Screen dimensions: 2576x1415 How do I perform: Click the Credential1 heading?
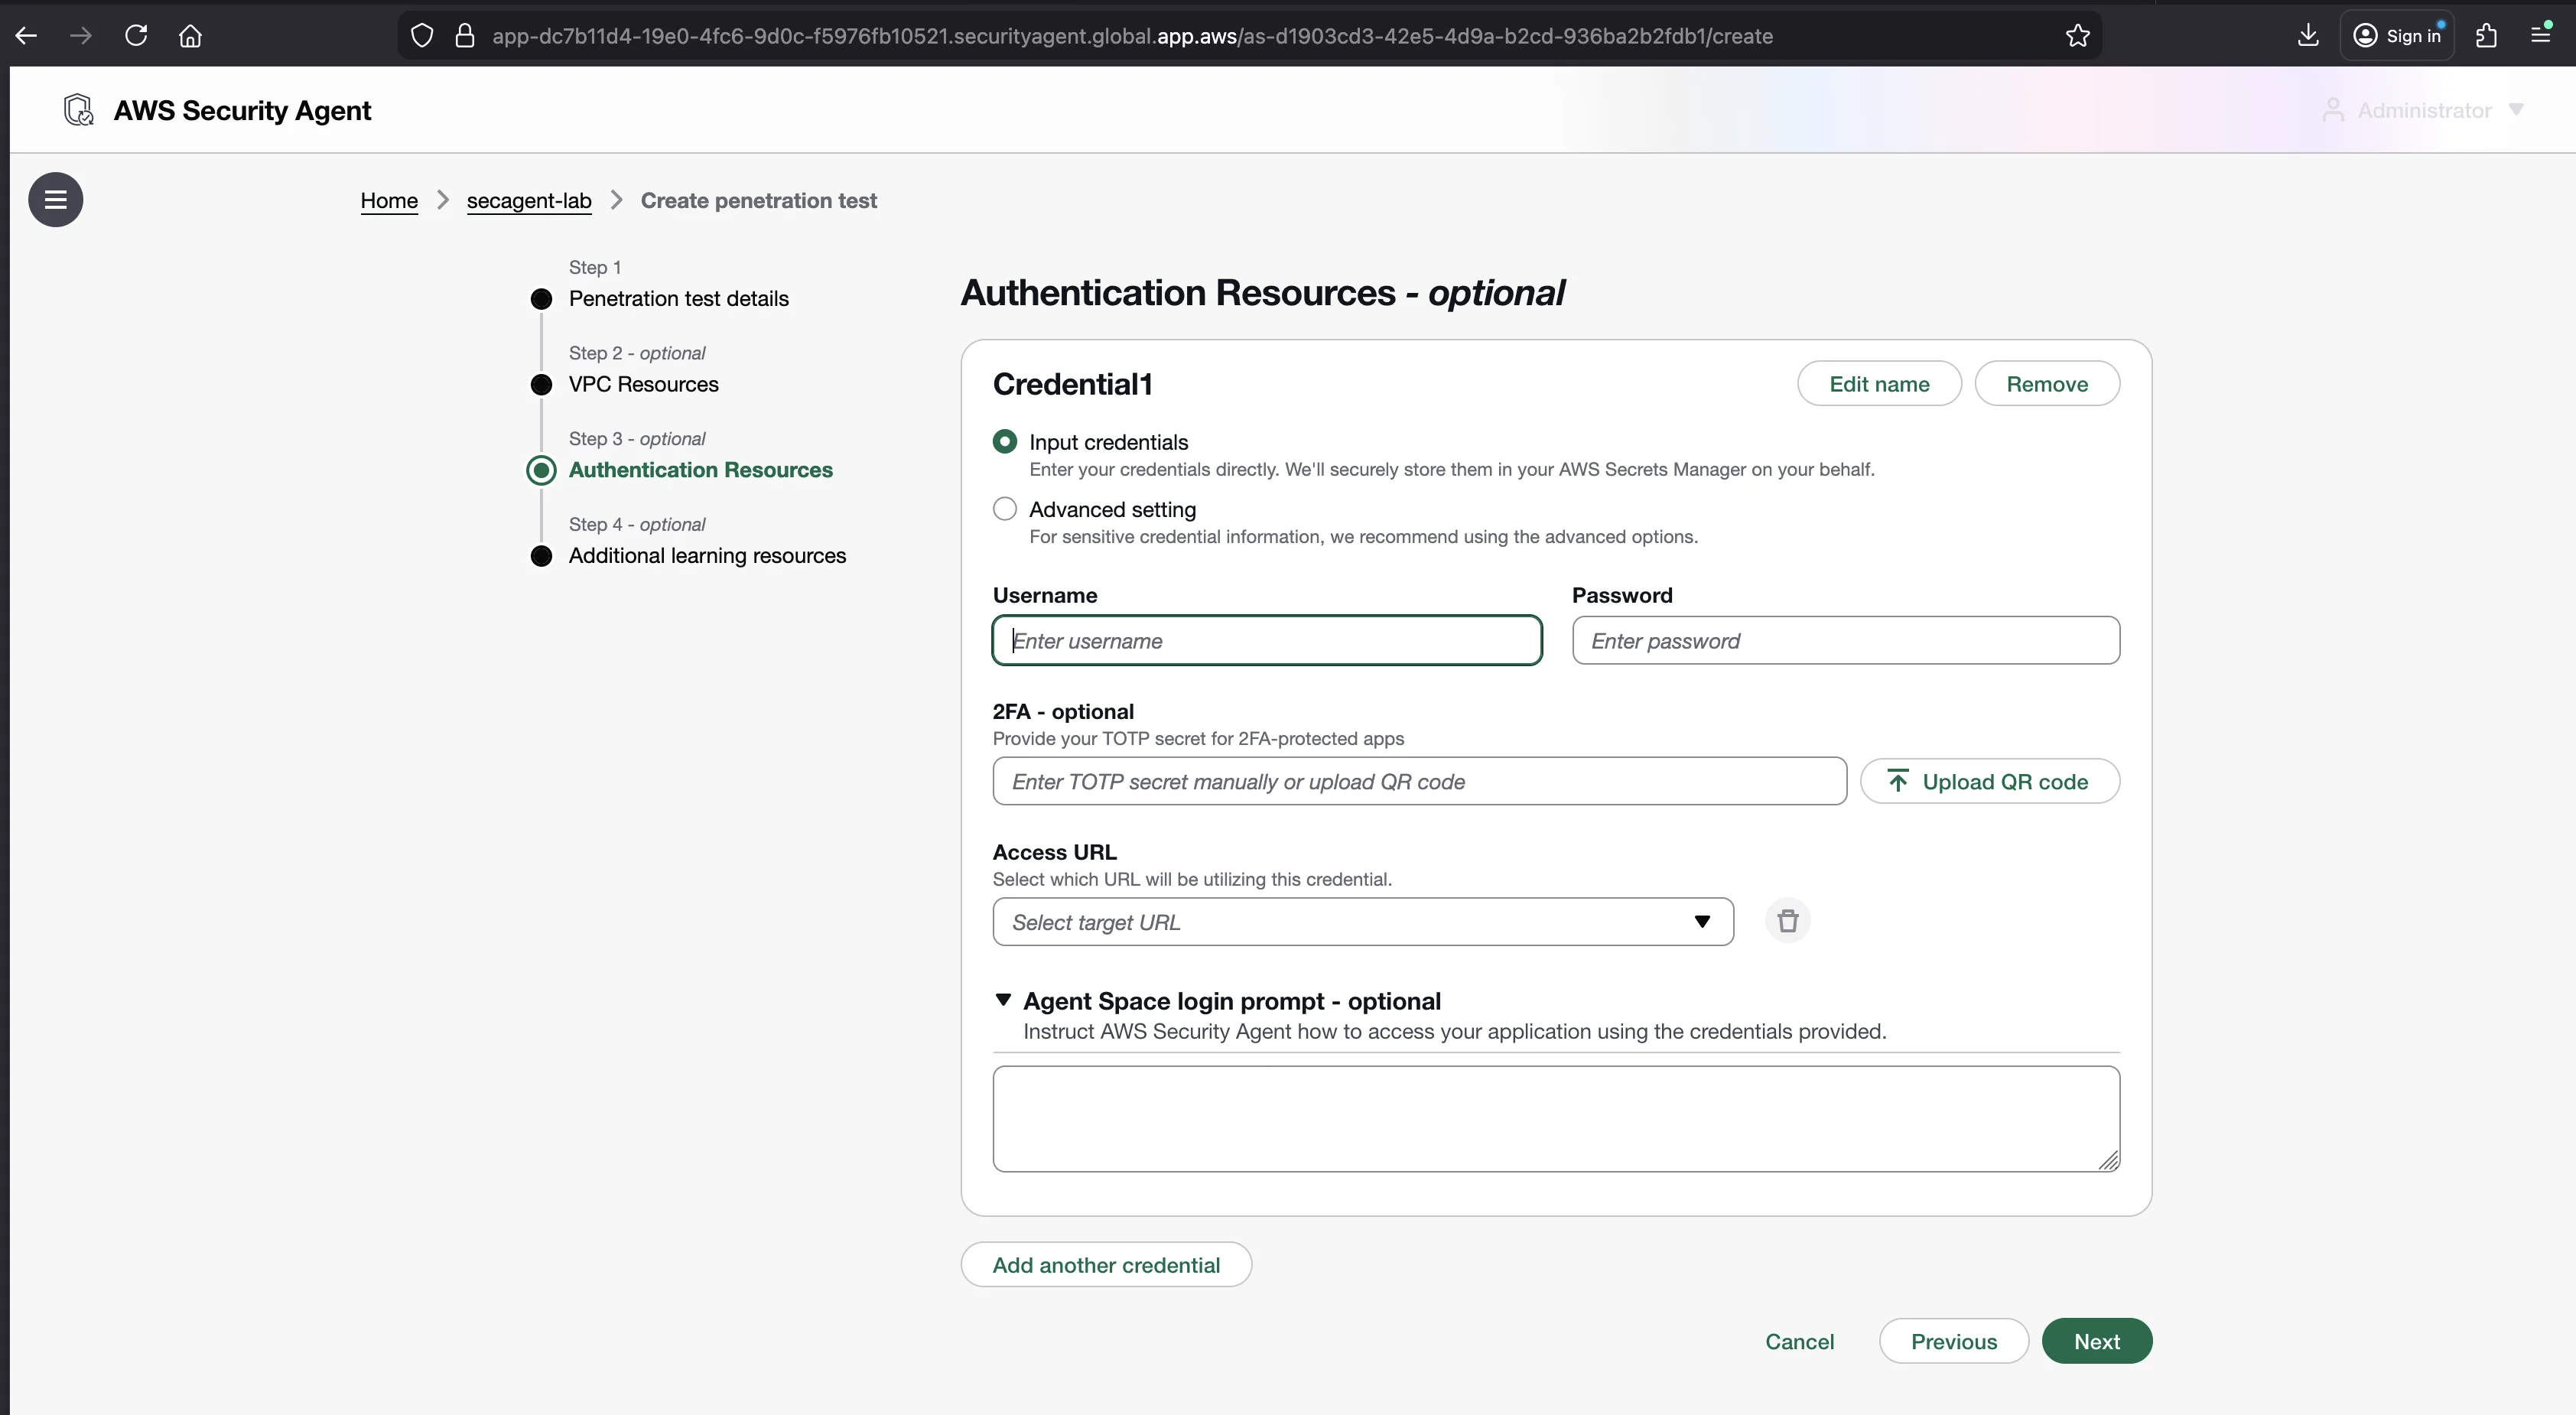pos(1072,384)
